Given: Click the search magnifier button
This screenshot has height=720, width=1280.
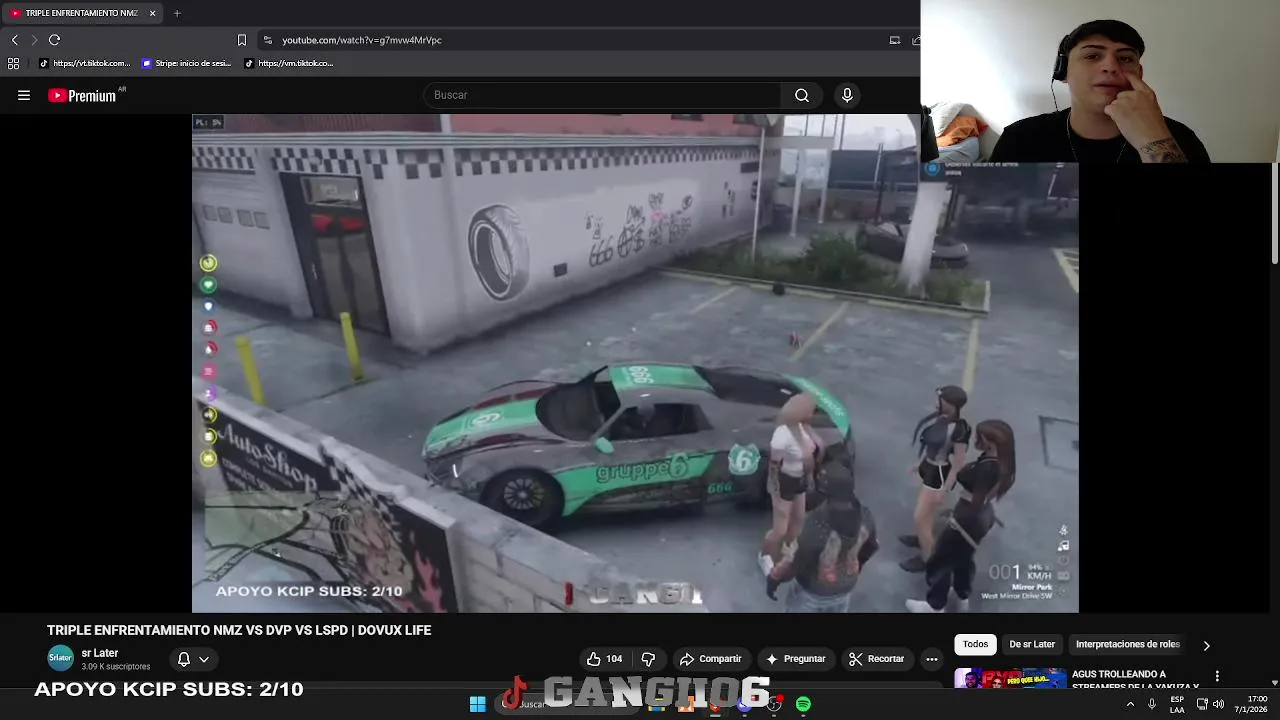Looking at the screenshot, I should tap(802, 95).
